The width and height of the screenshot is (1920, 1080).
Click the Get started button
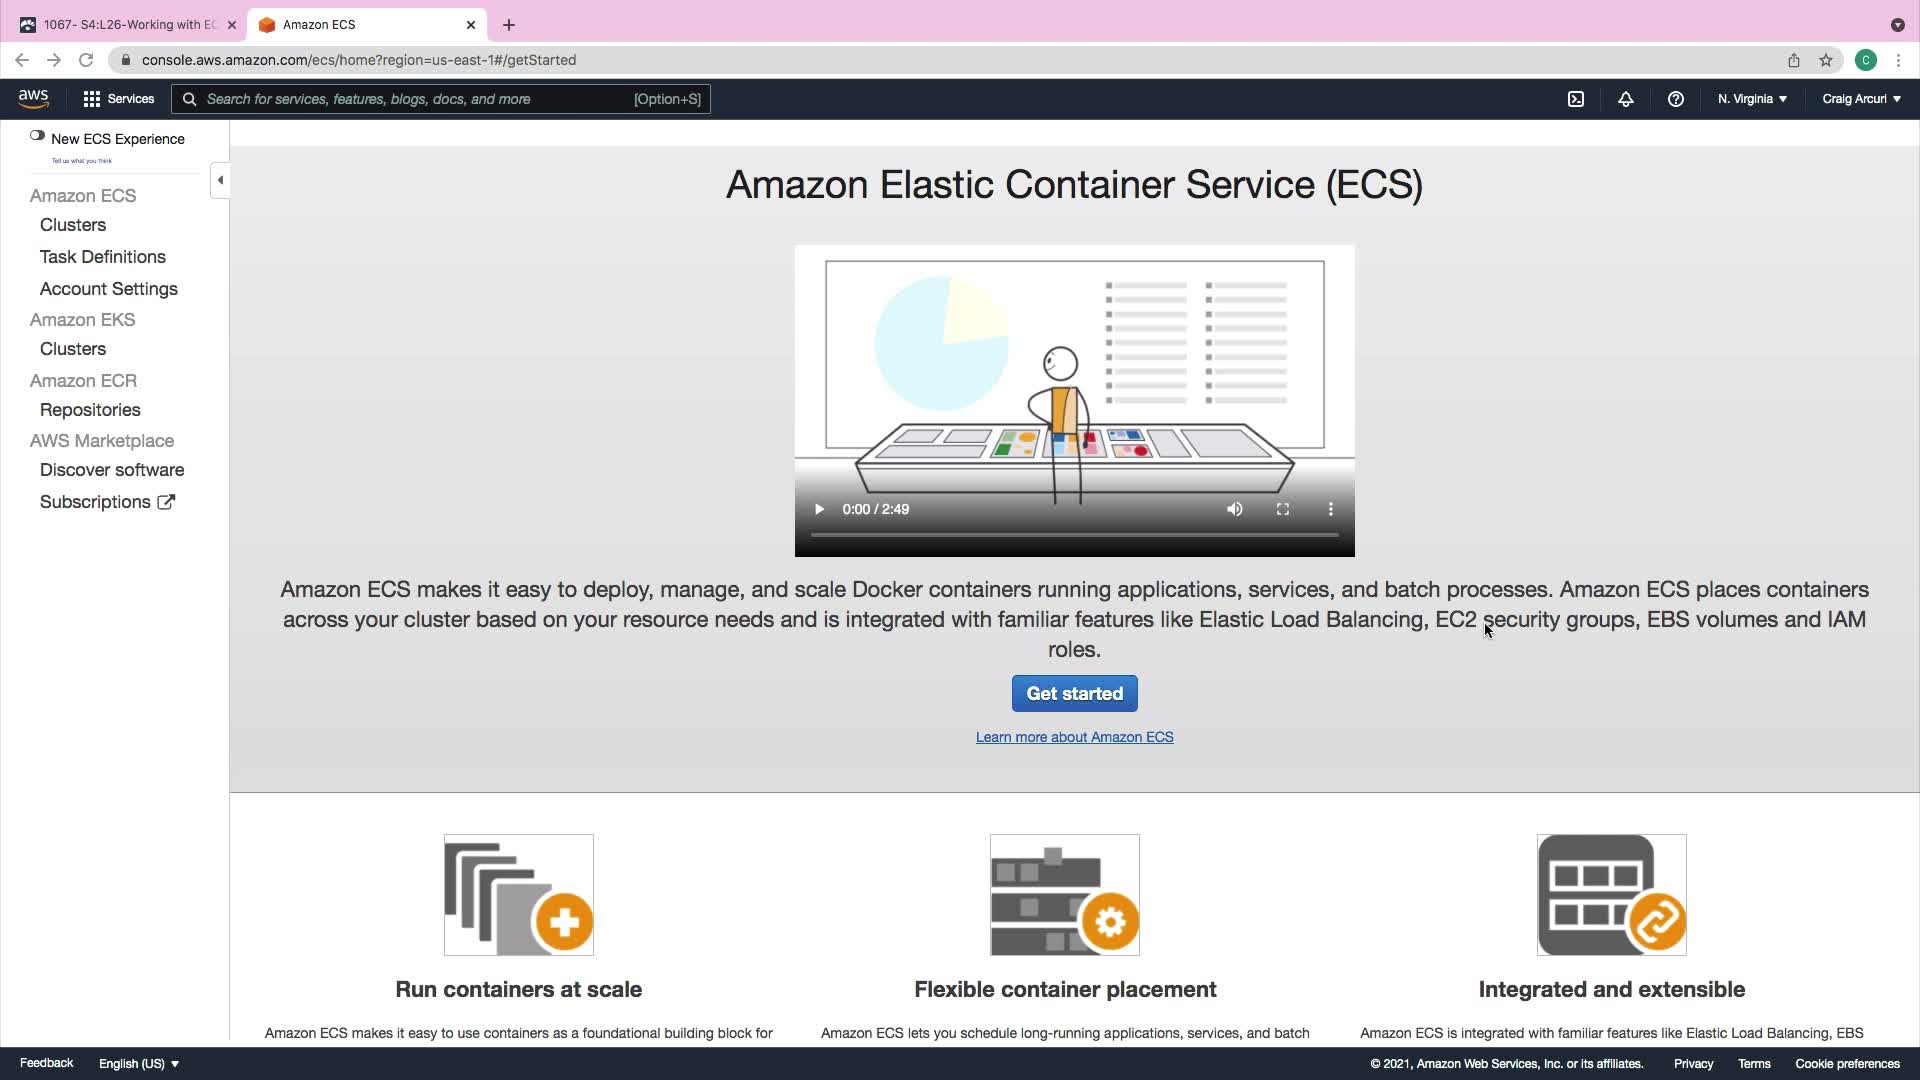1074,693
